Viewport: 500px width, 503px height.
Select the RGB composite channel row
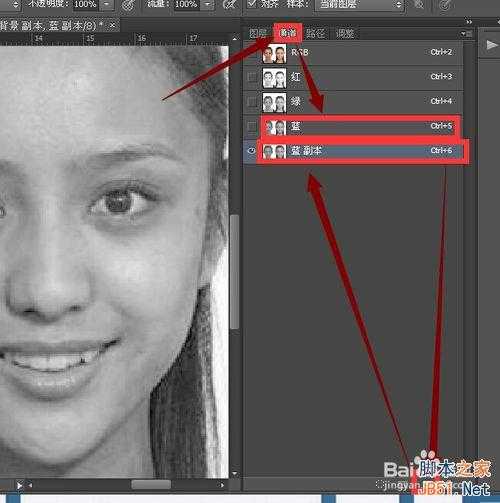click(x=353, y=53)
